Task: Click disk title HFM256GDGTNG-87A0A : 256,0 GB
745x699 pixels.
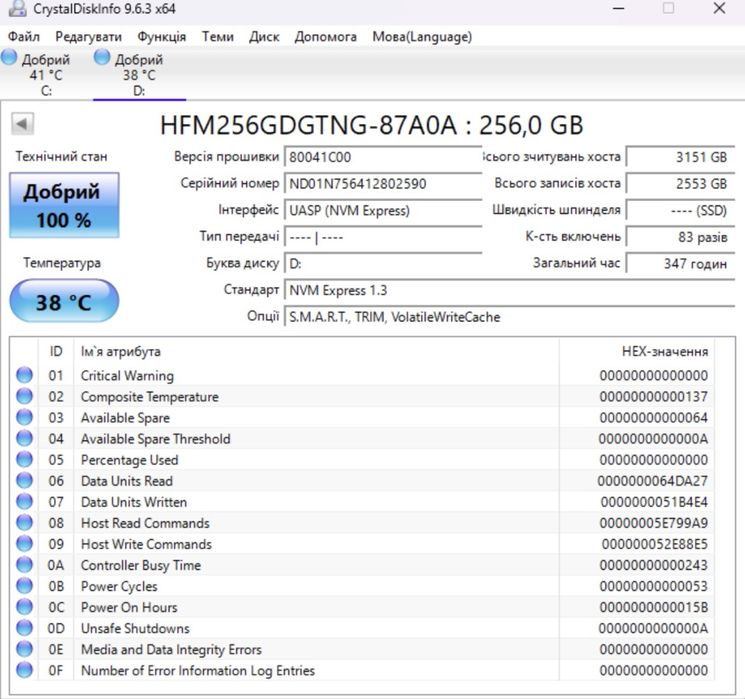Action: [372, 125]
